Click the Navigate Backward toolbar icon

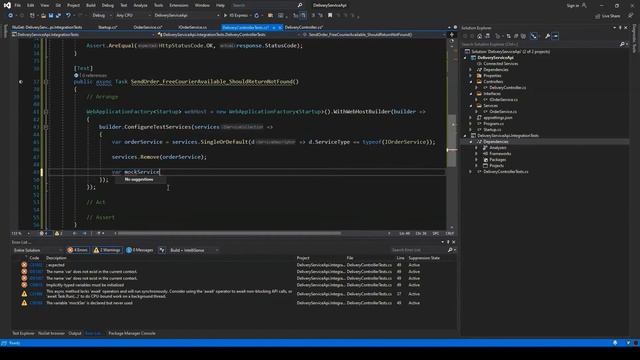(10, 16)
